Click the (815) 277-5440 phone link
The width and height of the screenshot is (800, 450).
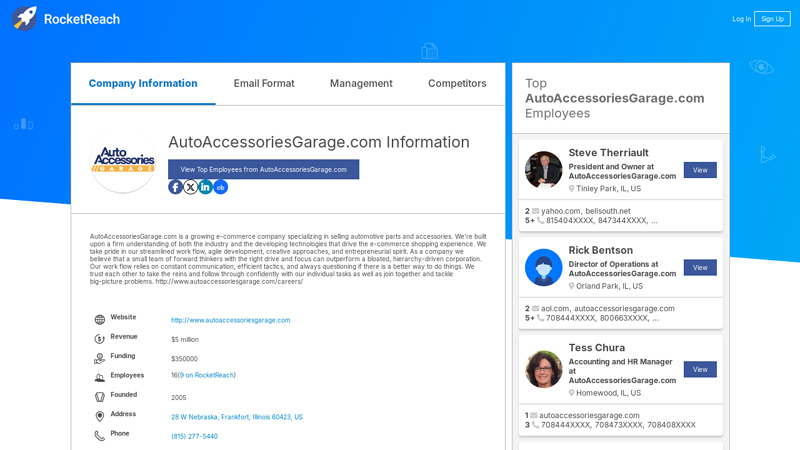click(x=194, y=436)
